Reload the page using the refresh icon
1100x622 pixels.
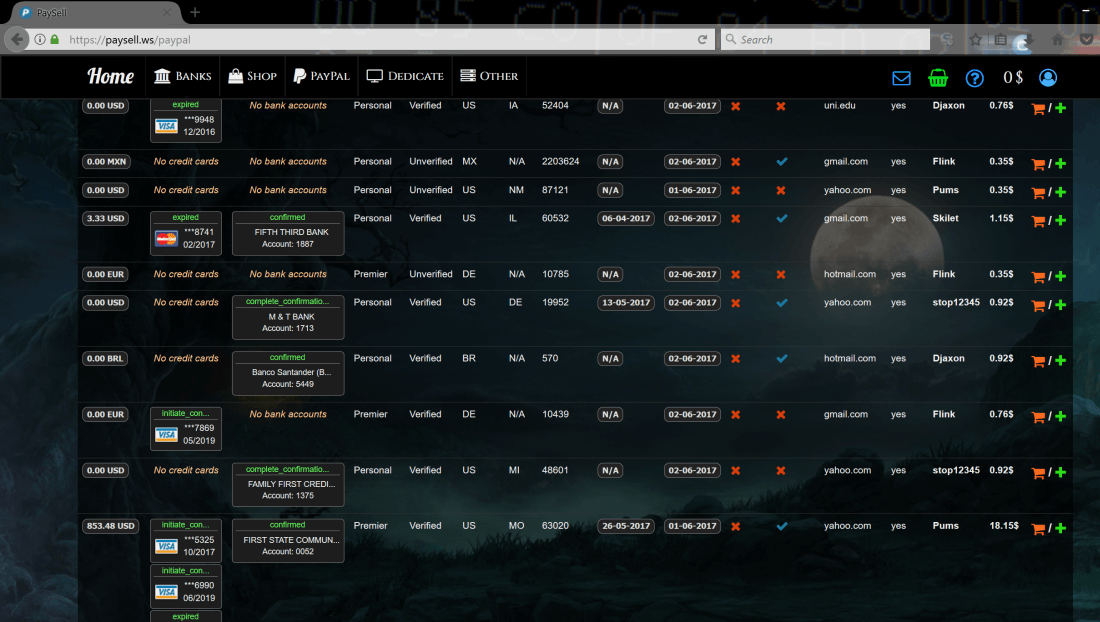(x=703, y=40)
